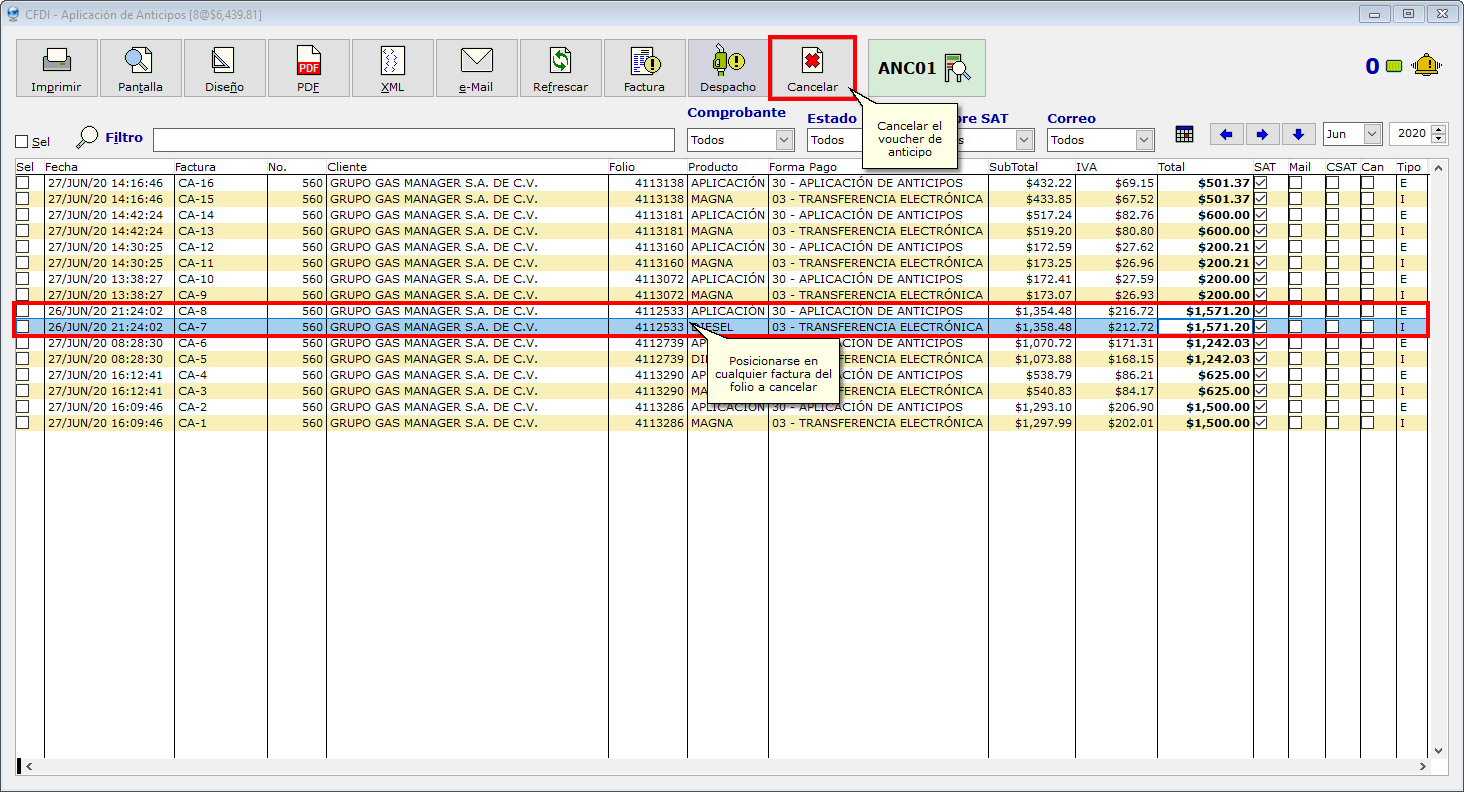Open the Jun month dropdown
1464x792 pixels.
[1371, 134]
